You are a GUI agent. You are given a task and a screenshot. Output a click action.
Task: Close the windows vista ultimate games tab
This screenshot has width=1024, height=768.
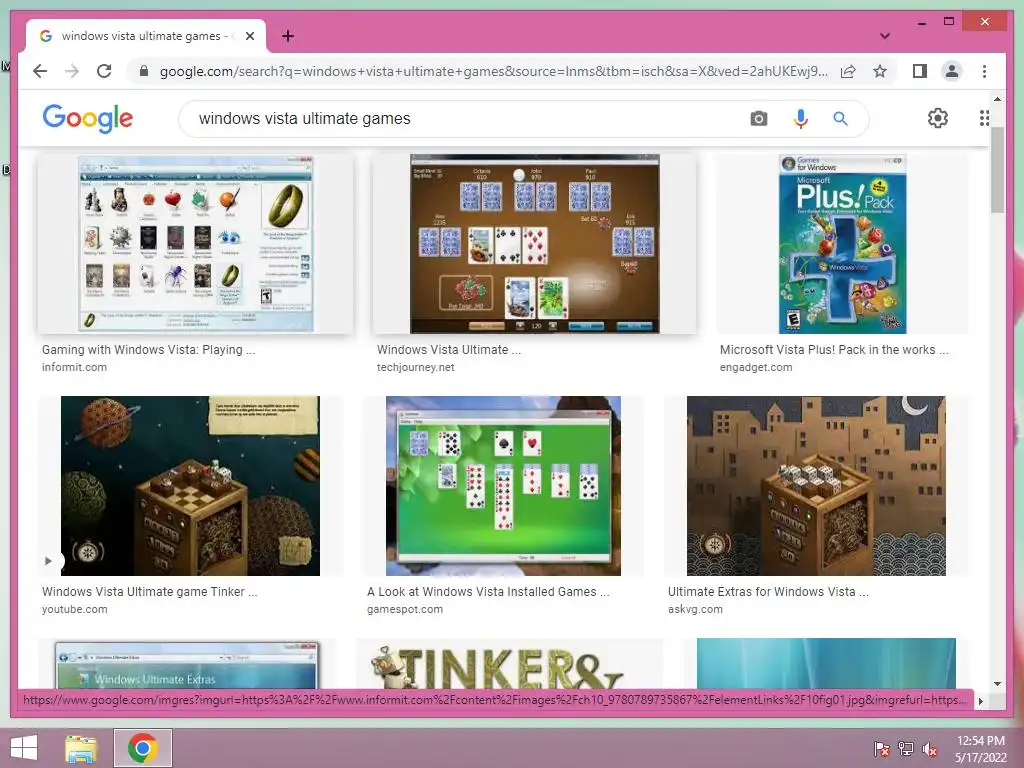point(249,36)
